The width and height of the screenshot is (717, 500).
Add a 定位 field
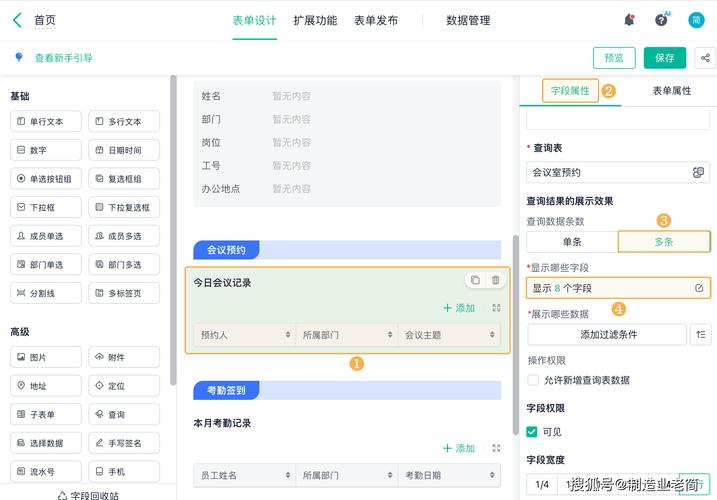tap(124, 386)
